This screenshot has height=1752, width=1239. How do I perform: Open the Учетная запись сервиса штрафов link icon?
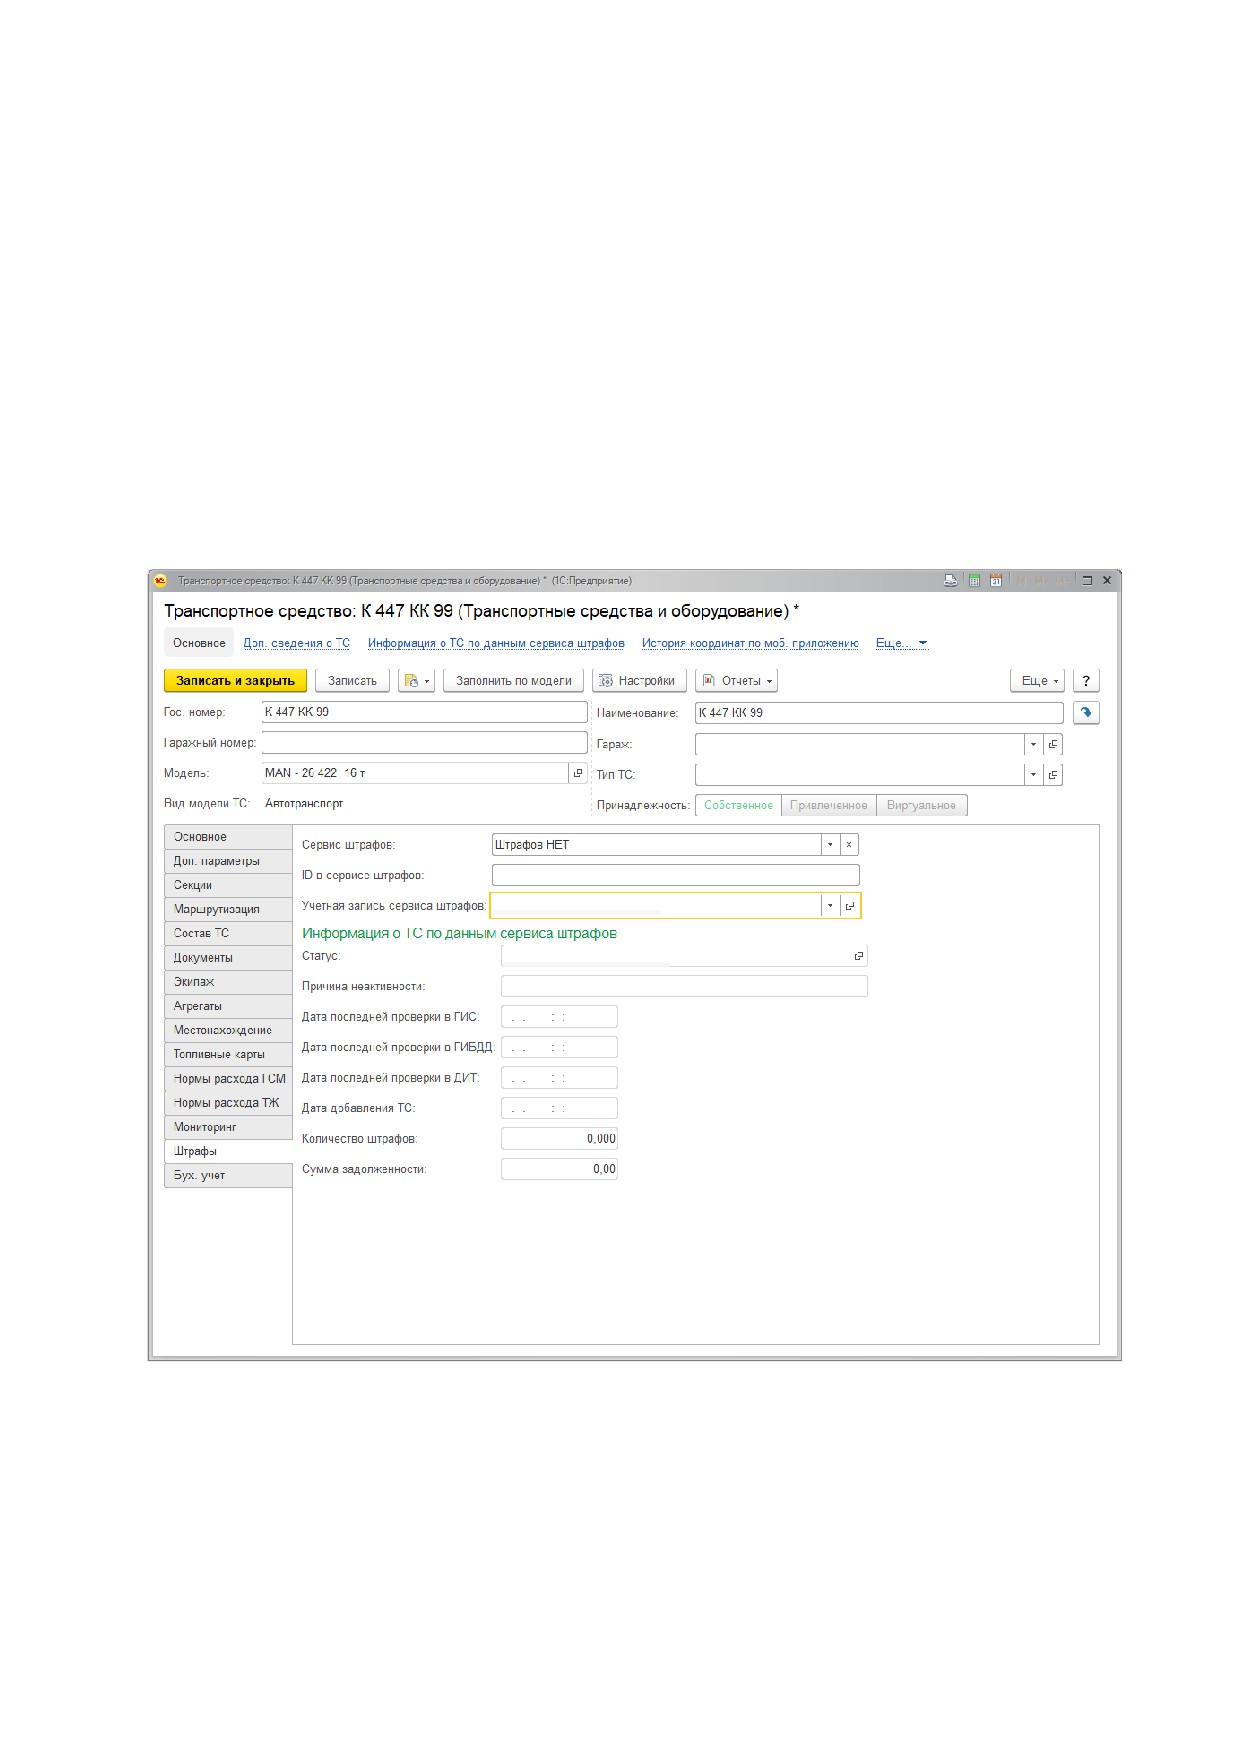pos(849,906)
